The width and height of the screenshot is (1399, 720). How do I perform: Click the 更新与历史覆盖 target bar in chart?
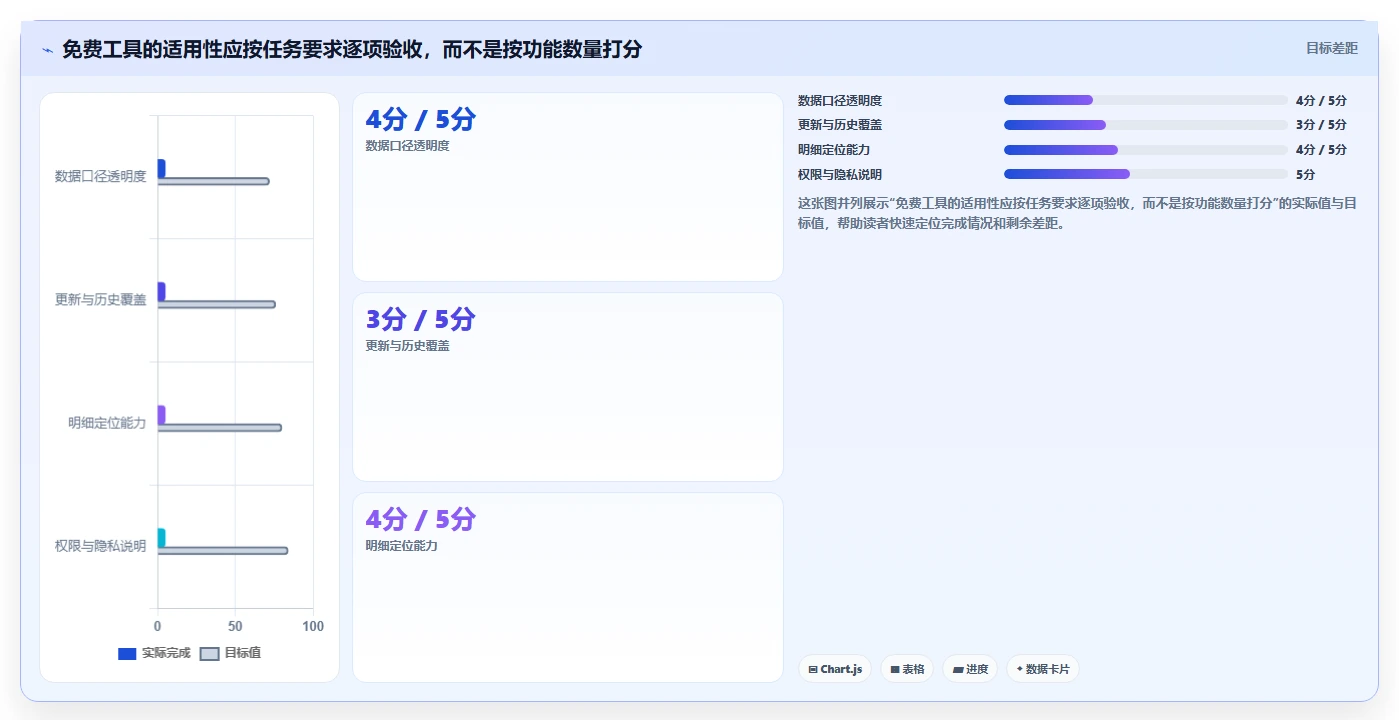pyautogui.click(x=216, y=304)
